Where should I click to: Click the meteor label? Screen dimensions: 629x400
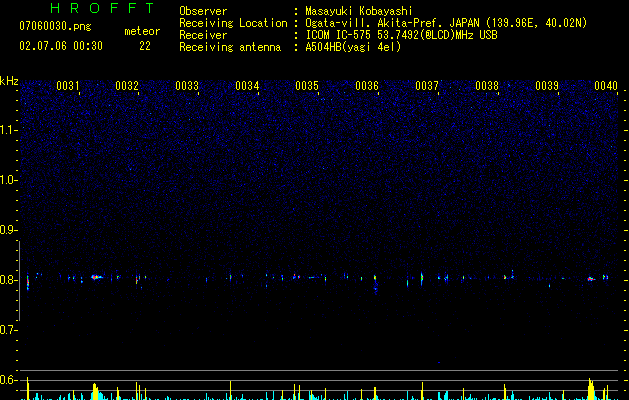click(x=142, y=31)
